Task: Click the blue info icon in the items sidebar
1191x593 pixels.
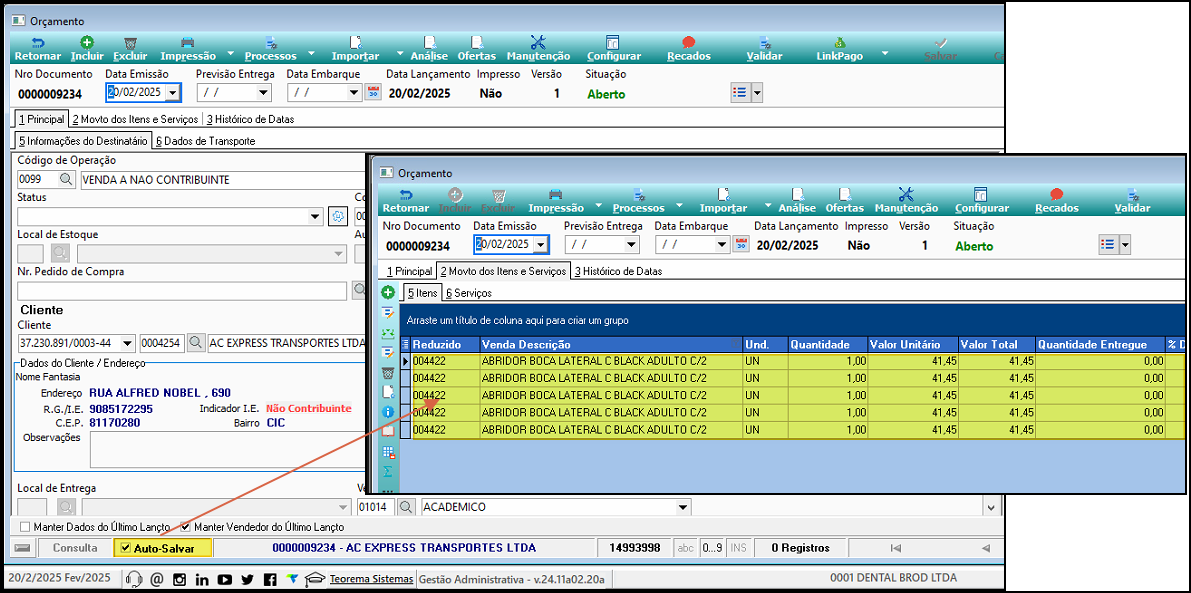Action: [388, 411]
